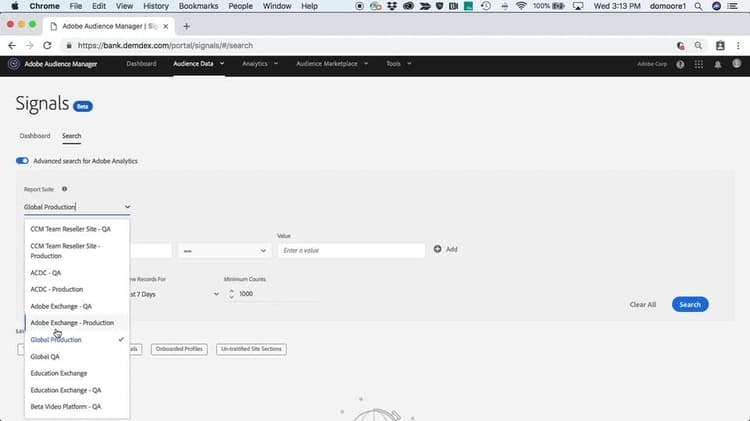This screenshot has height=421, width=750.
Task: Reload the page with refresh icon
Action: coord(47,45)
